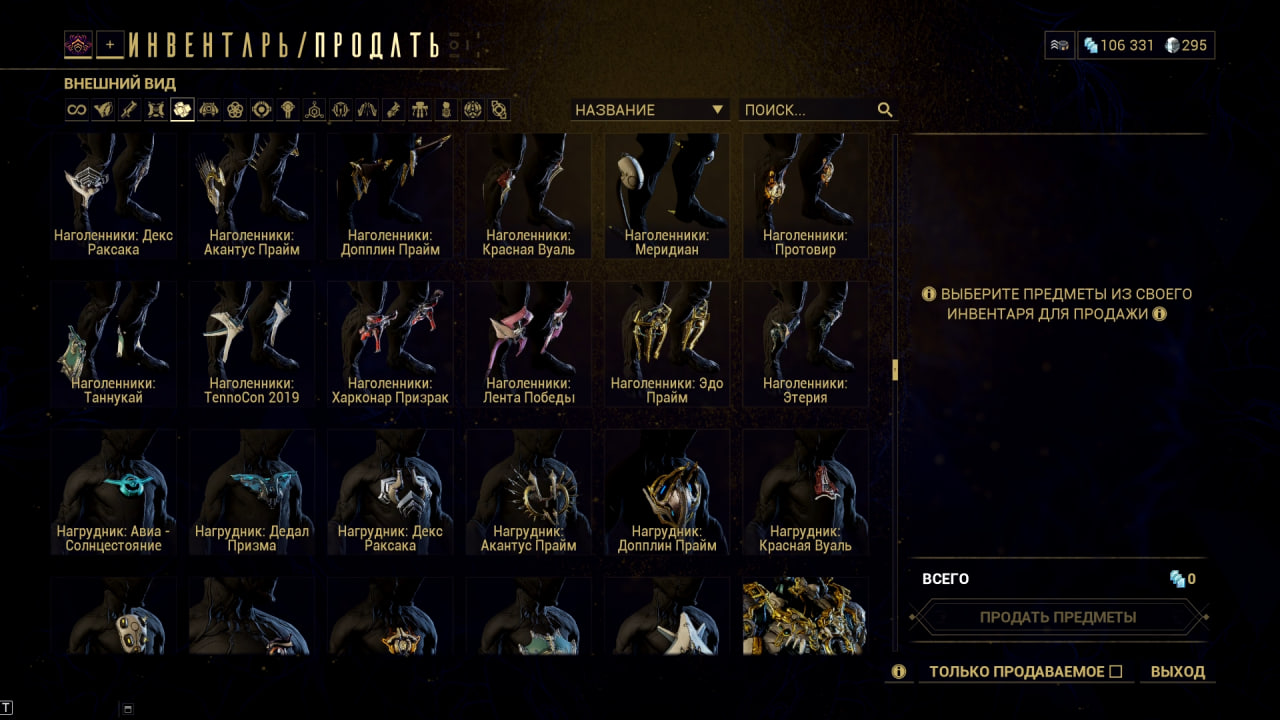
Task: Click the dropdown arrow of the sort box
Action: (717, 110)
